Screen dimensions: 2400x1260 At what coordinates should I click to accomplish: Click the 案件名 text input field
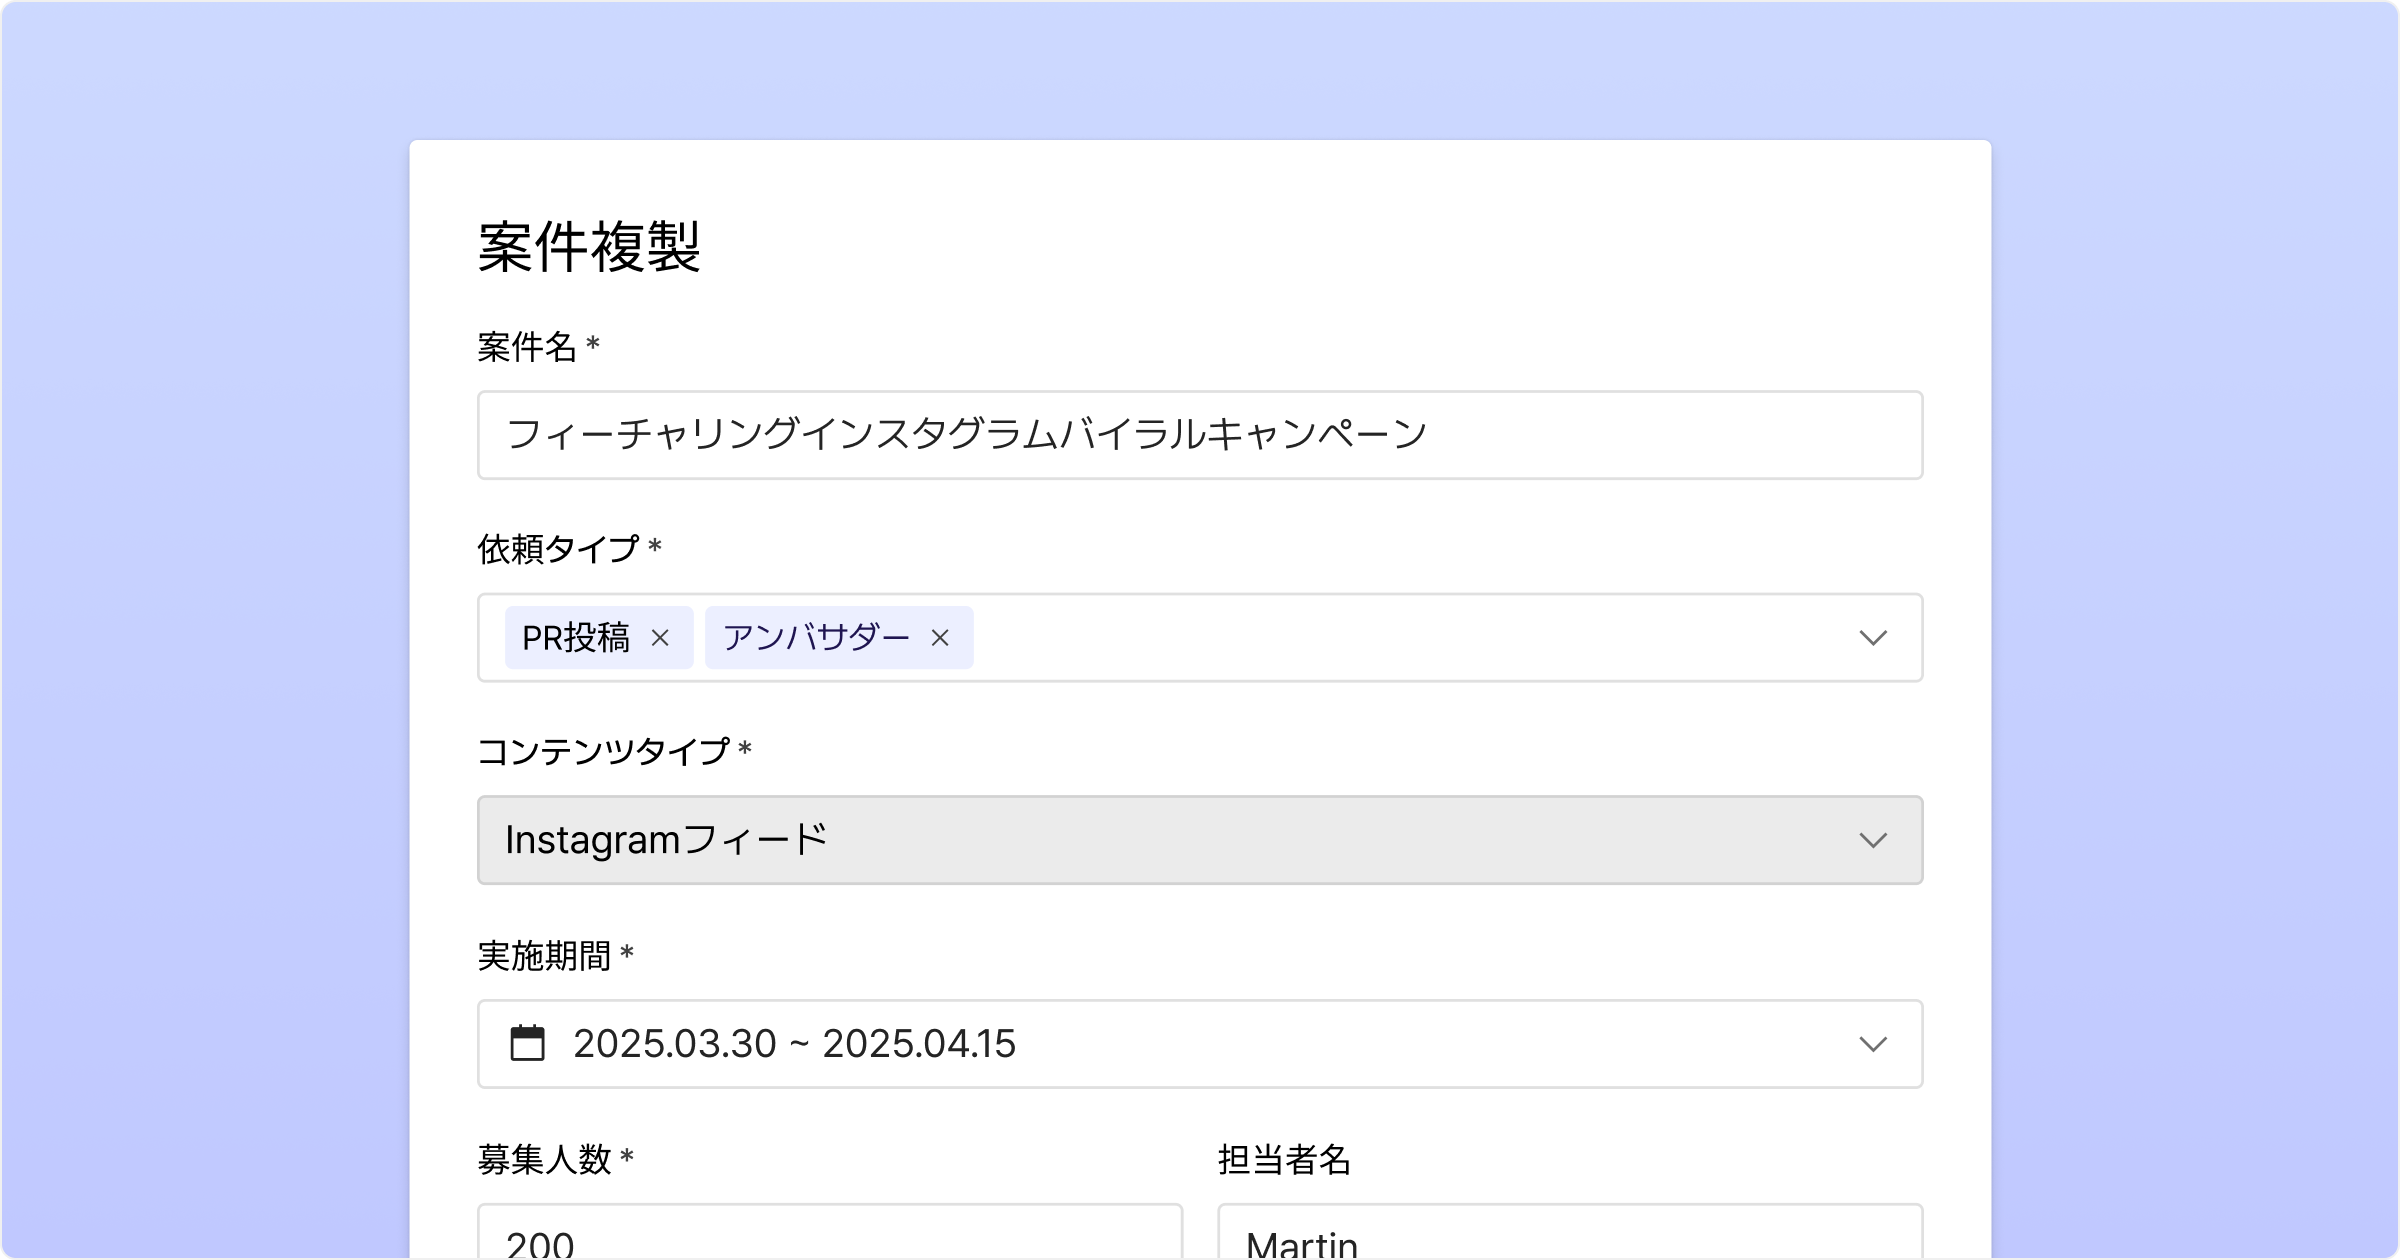1200,435
